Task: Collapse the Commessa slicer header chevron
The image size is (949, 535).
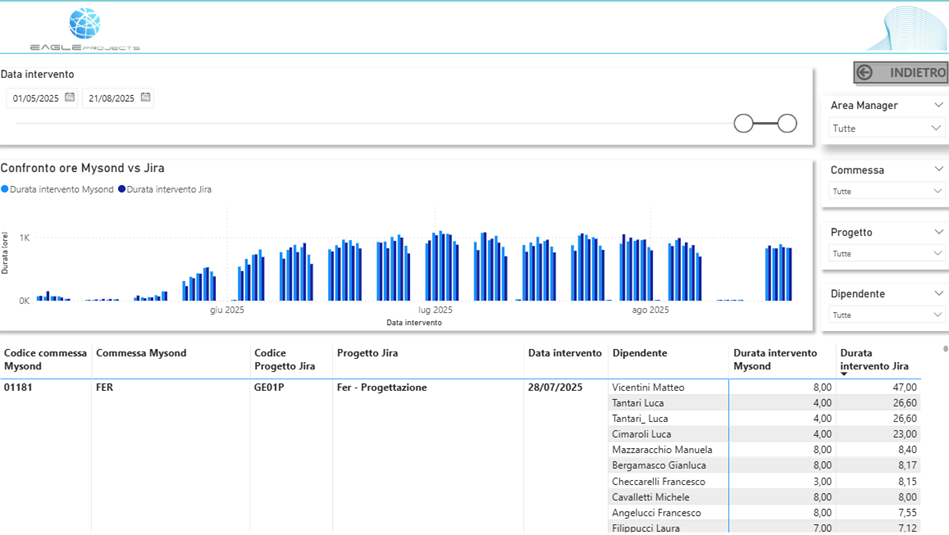Action: coord(938,170)
